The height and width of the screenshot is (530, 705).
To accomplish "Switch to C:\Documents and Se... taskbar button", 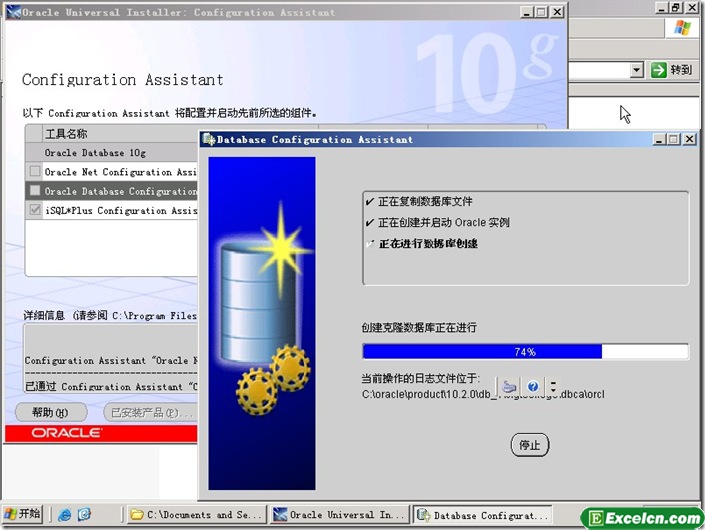I will coord(196,515).
